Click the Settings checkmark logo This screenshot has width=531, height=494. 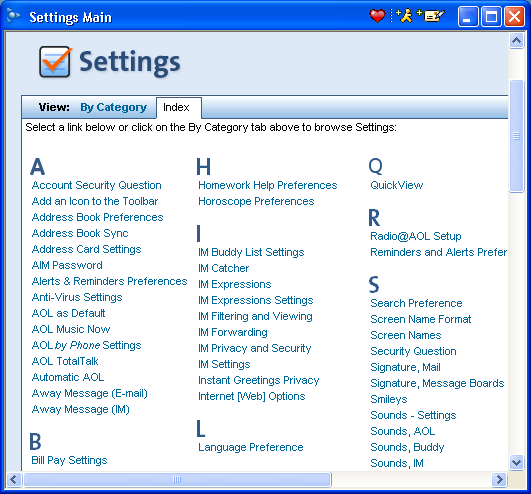(x=56, y=61)
